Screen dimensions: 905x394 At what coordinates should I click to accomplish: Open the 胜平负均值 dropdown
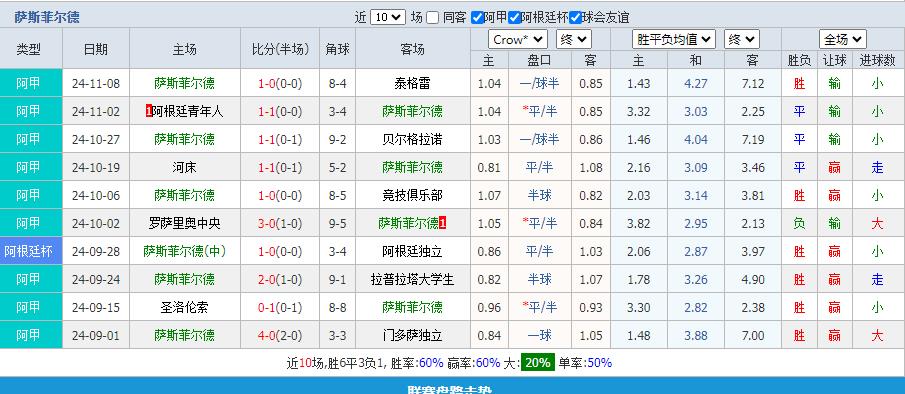point(674,40)
